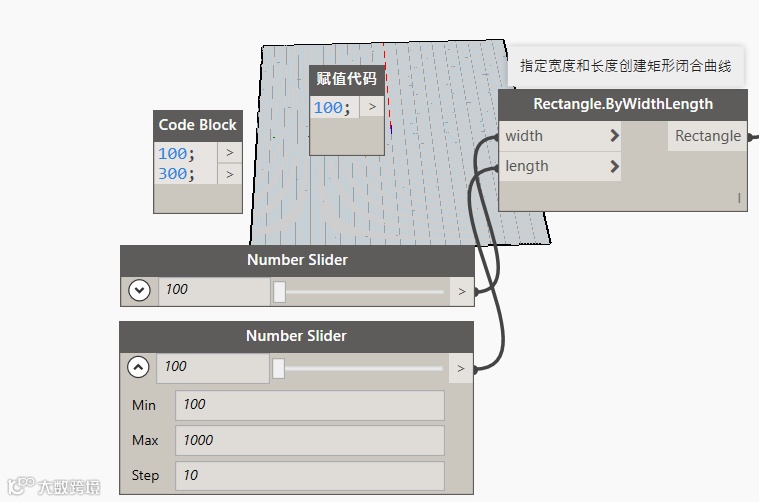Select the 赋值代码 node title
This screenshot has height=502, width=759.
(347, 79)
